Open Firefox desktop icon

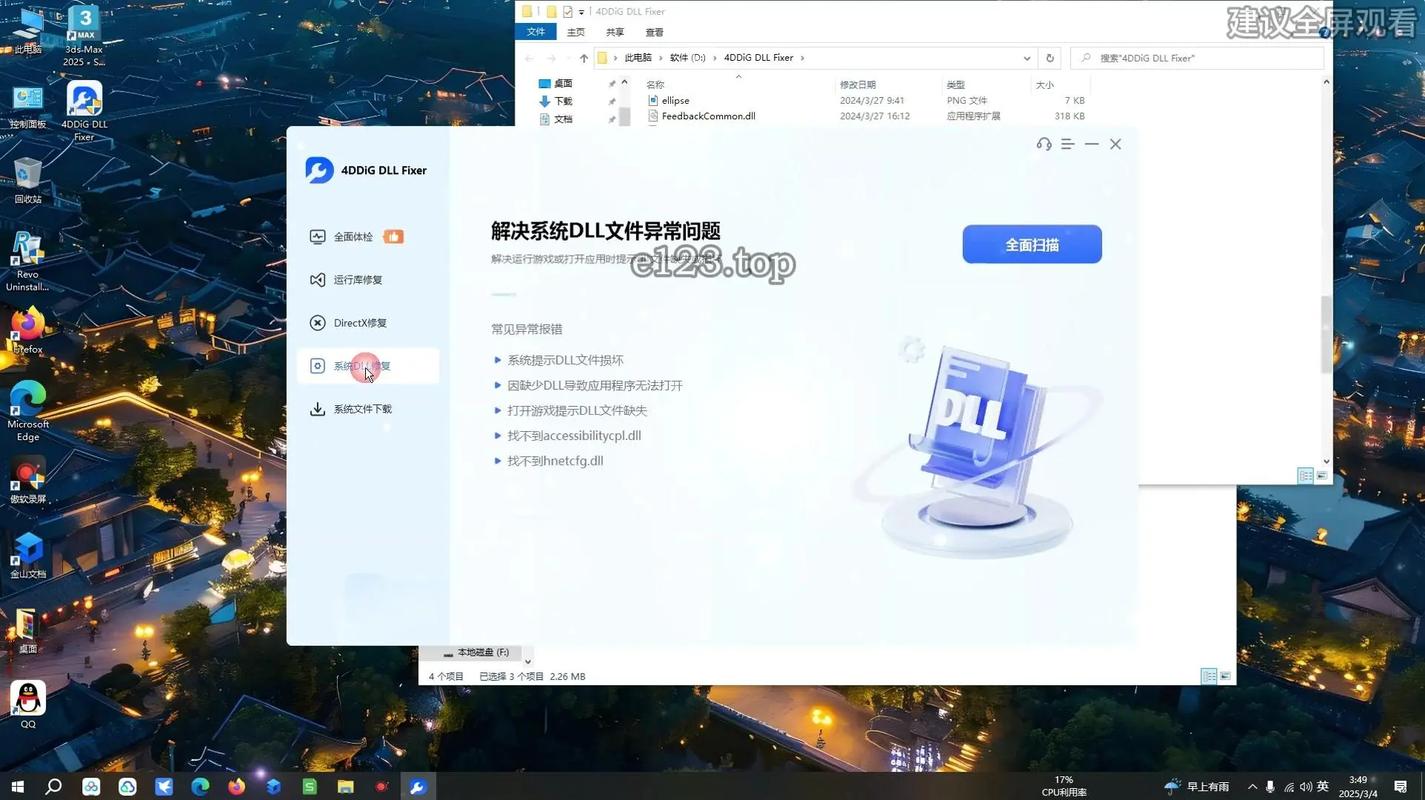pyautogui.click(x=28, y=331)
